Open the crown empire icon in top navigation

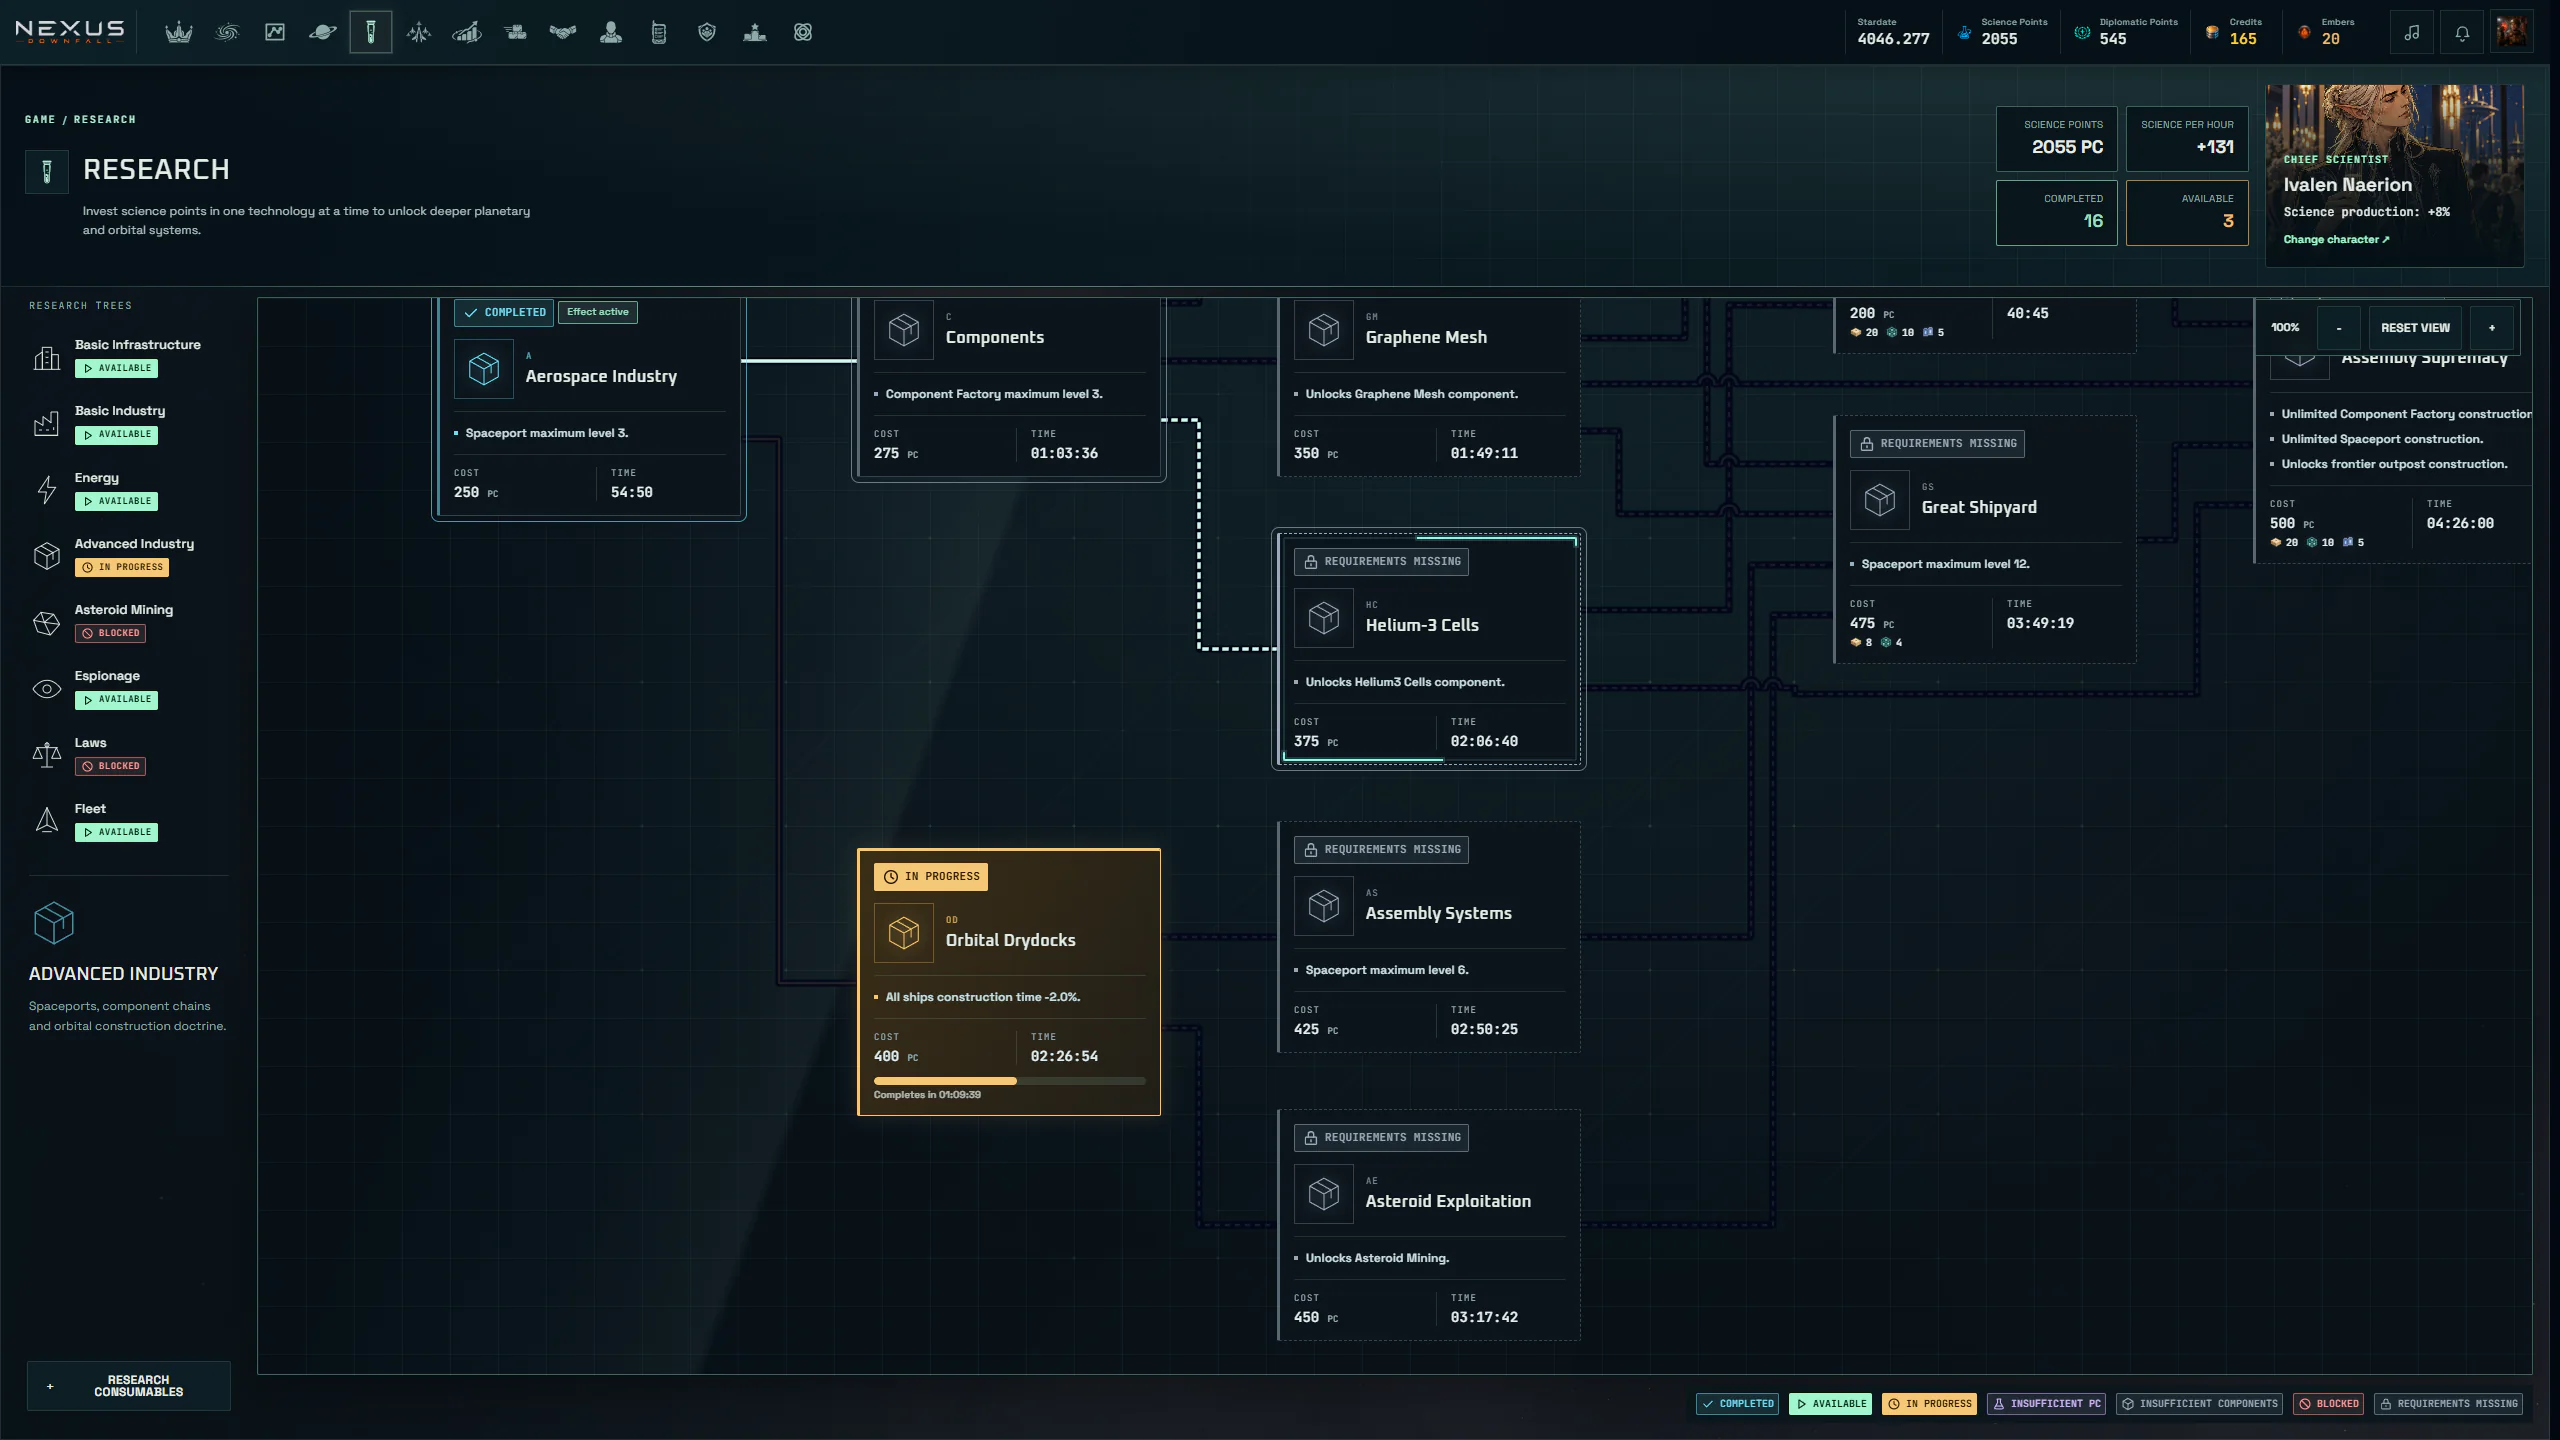179,33
